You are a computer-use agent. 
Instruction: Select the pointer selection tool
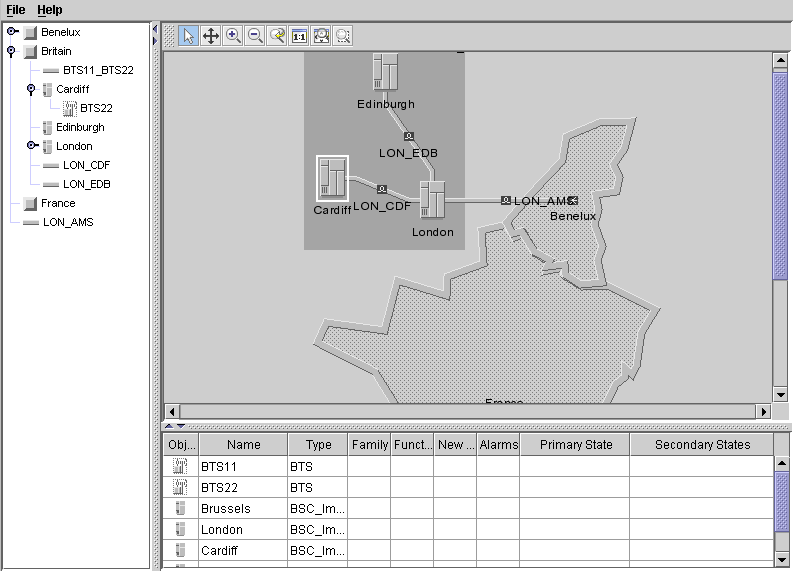tap(189, 36)
